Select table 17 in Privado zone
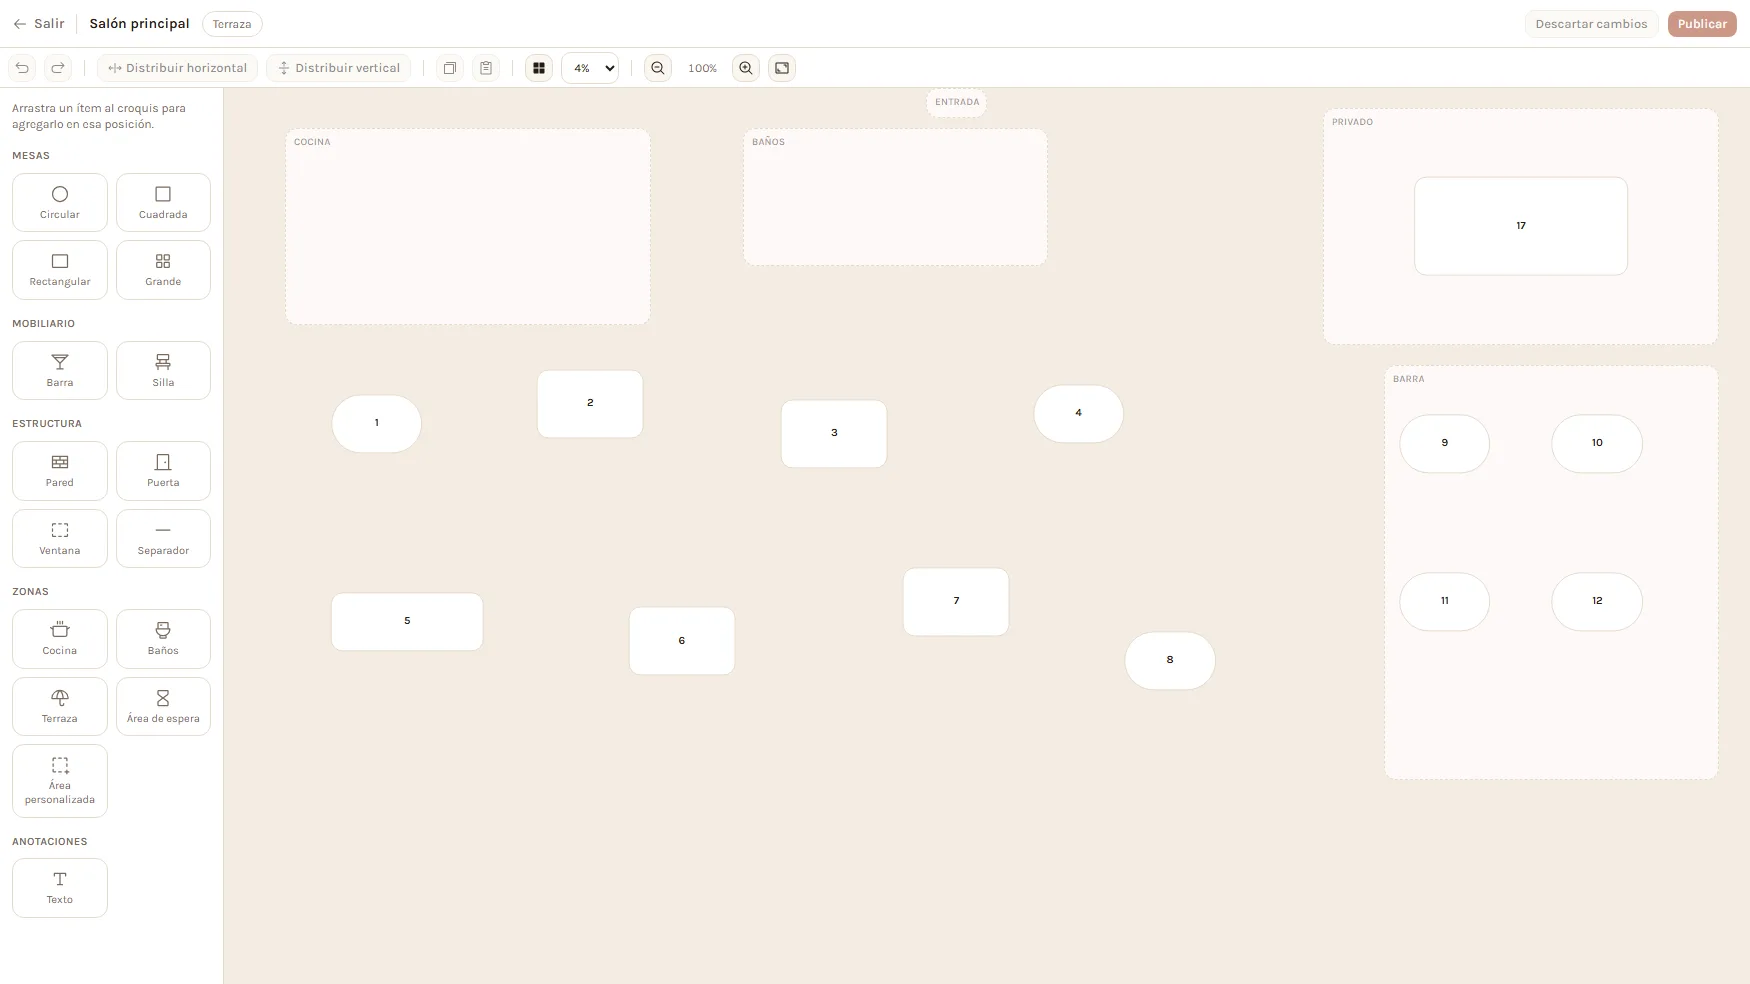Screen dimensions: 1750x984 click(x=1521, y=226)
